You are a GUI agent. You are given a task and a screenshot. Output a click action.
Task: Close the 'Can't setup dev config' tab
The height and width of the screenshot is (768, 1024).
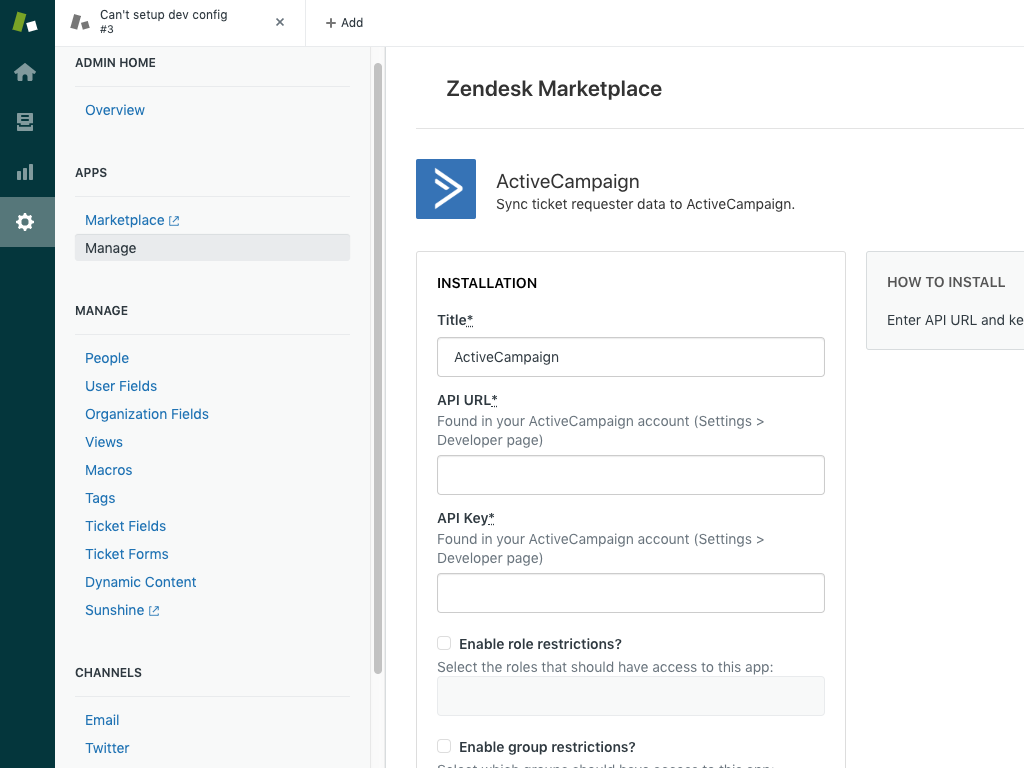[280, 22]
